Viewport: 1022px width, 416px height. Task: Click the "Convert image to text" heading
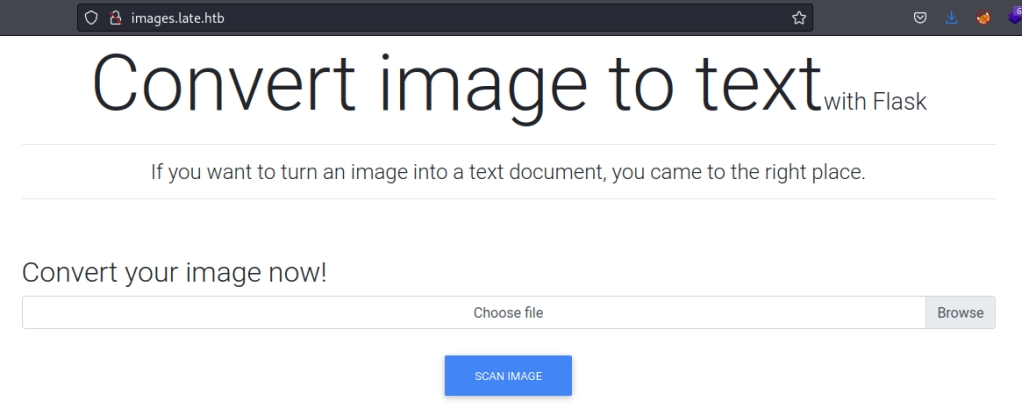457,83
